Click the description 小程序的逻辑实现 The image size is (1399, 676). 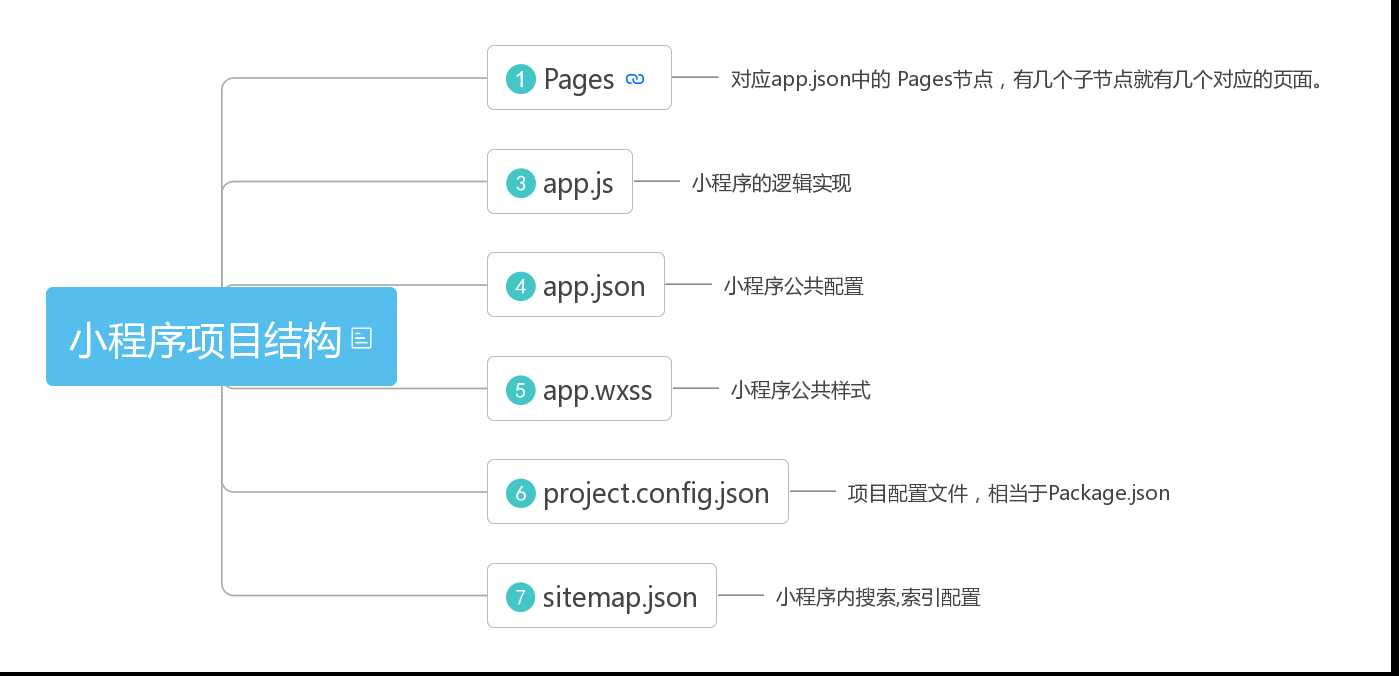tap(771, 183)
